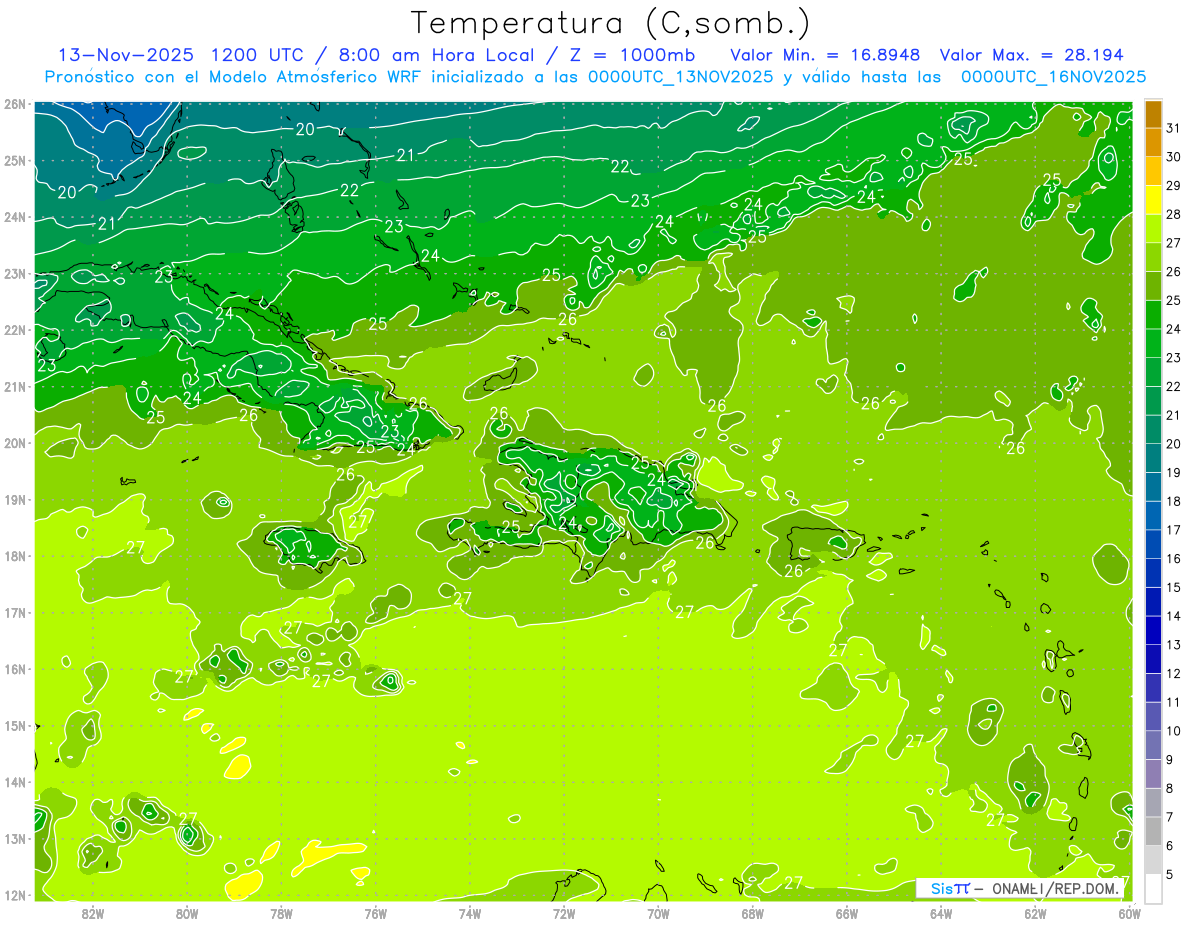The image size is (1200, 927).
Task: Click the '15N' latitude axis label
Action: [15, 726]
